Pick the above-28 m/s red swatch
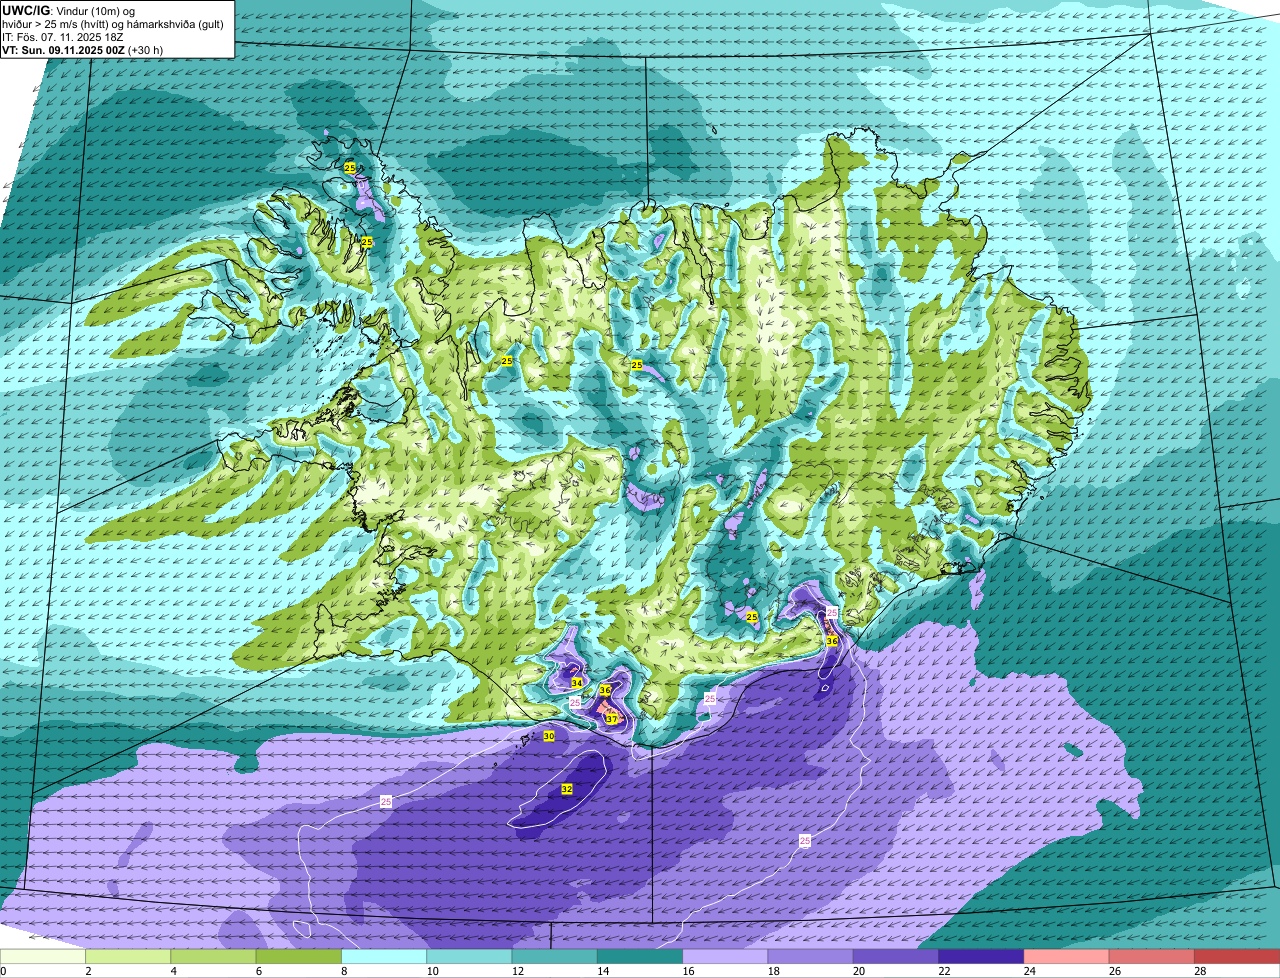This screenshot has width=1280, height=978. click(1237, 957)
